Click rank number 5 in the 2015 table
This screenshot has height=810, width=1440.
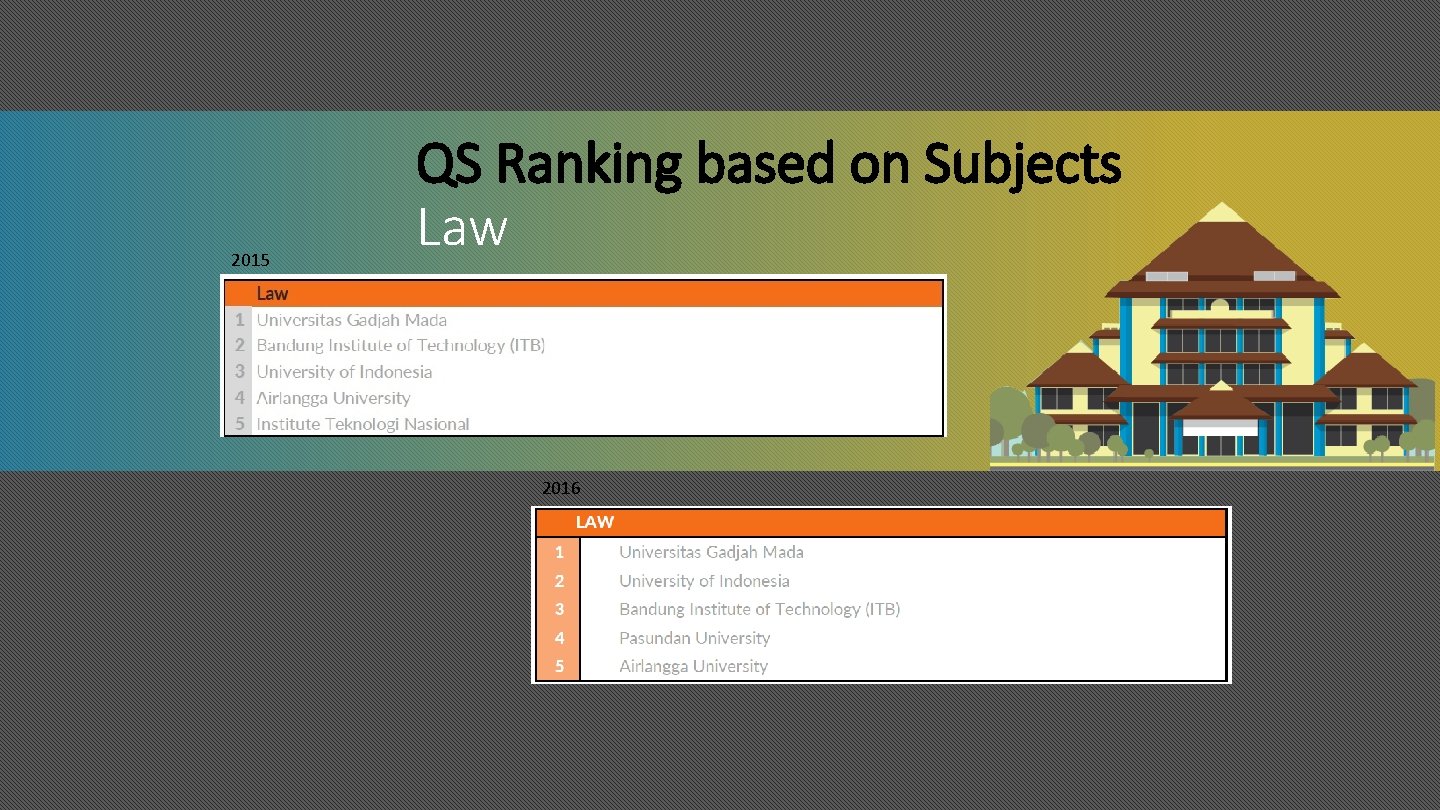(x=240, y=424)
